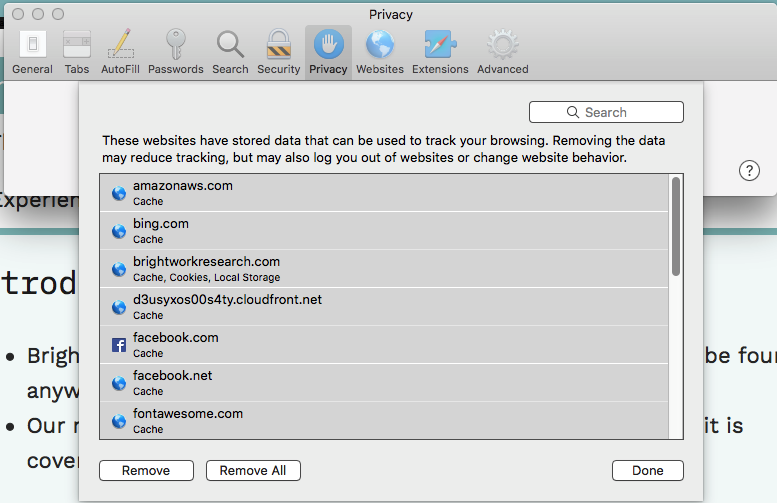Click the magnifier icon in the search field
Viewport: 777px width, 503px height.
[x=573, y=112]
